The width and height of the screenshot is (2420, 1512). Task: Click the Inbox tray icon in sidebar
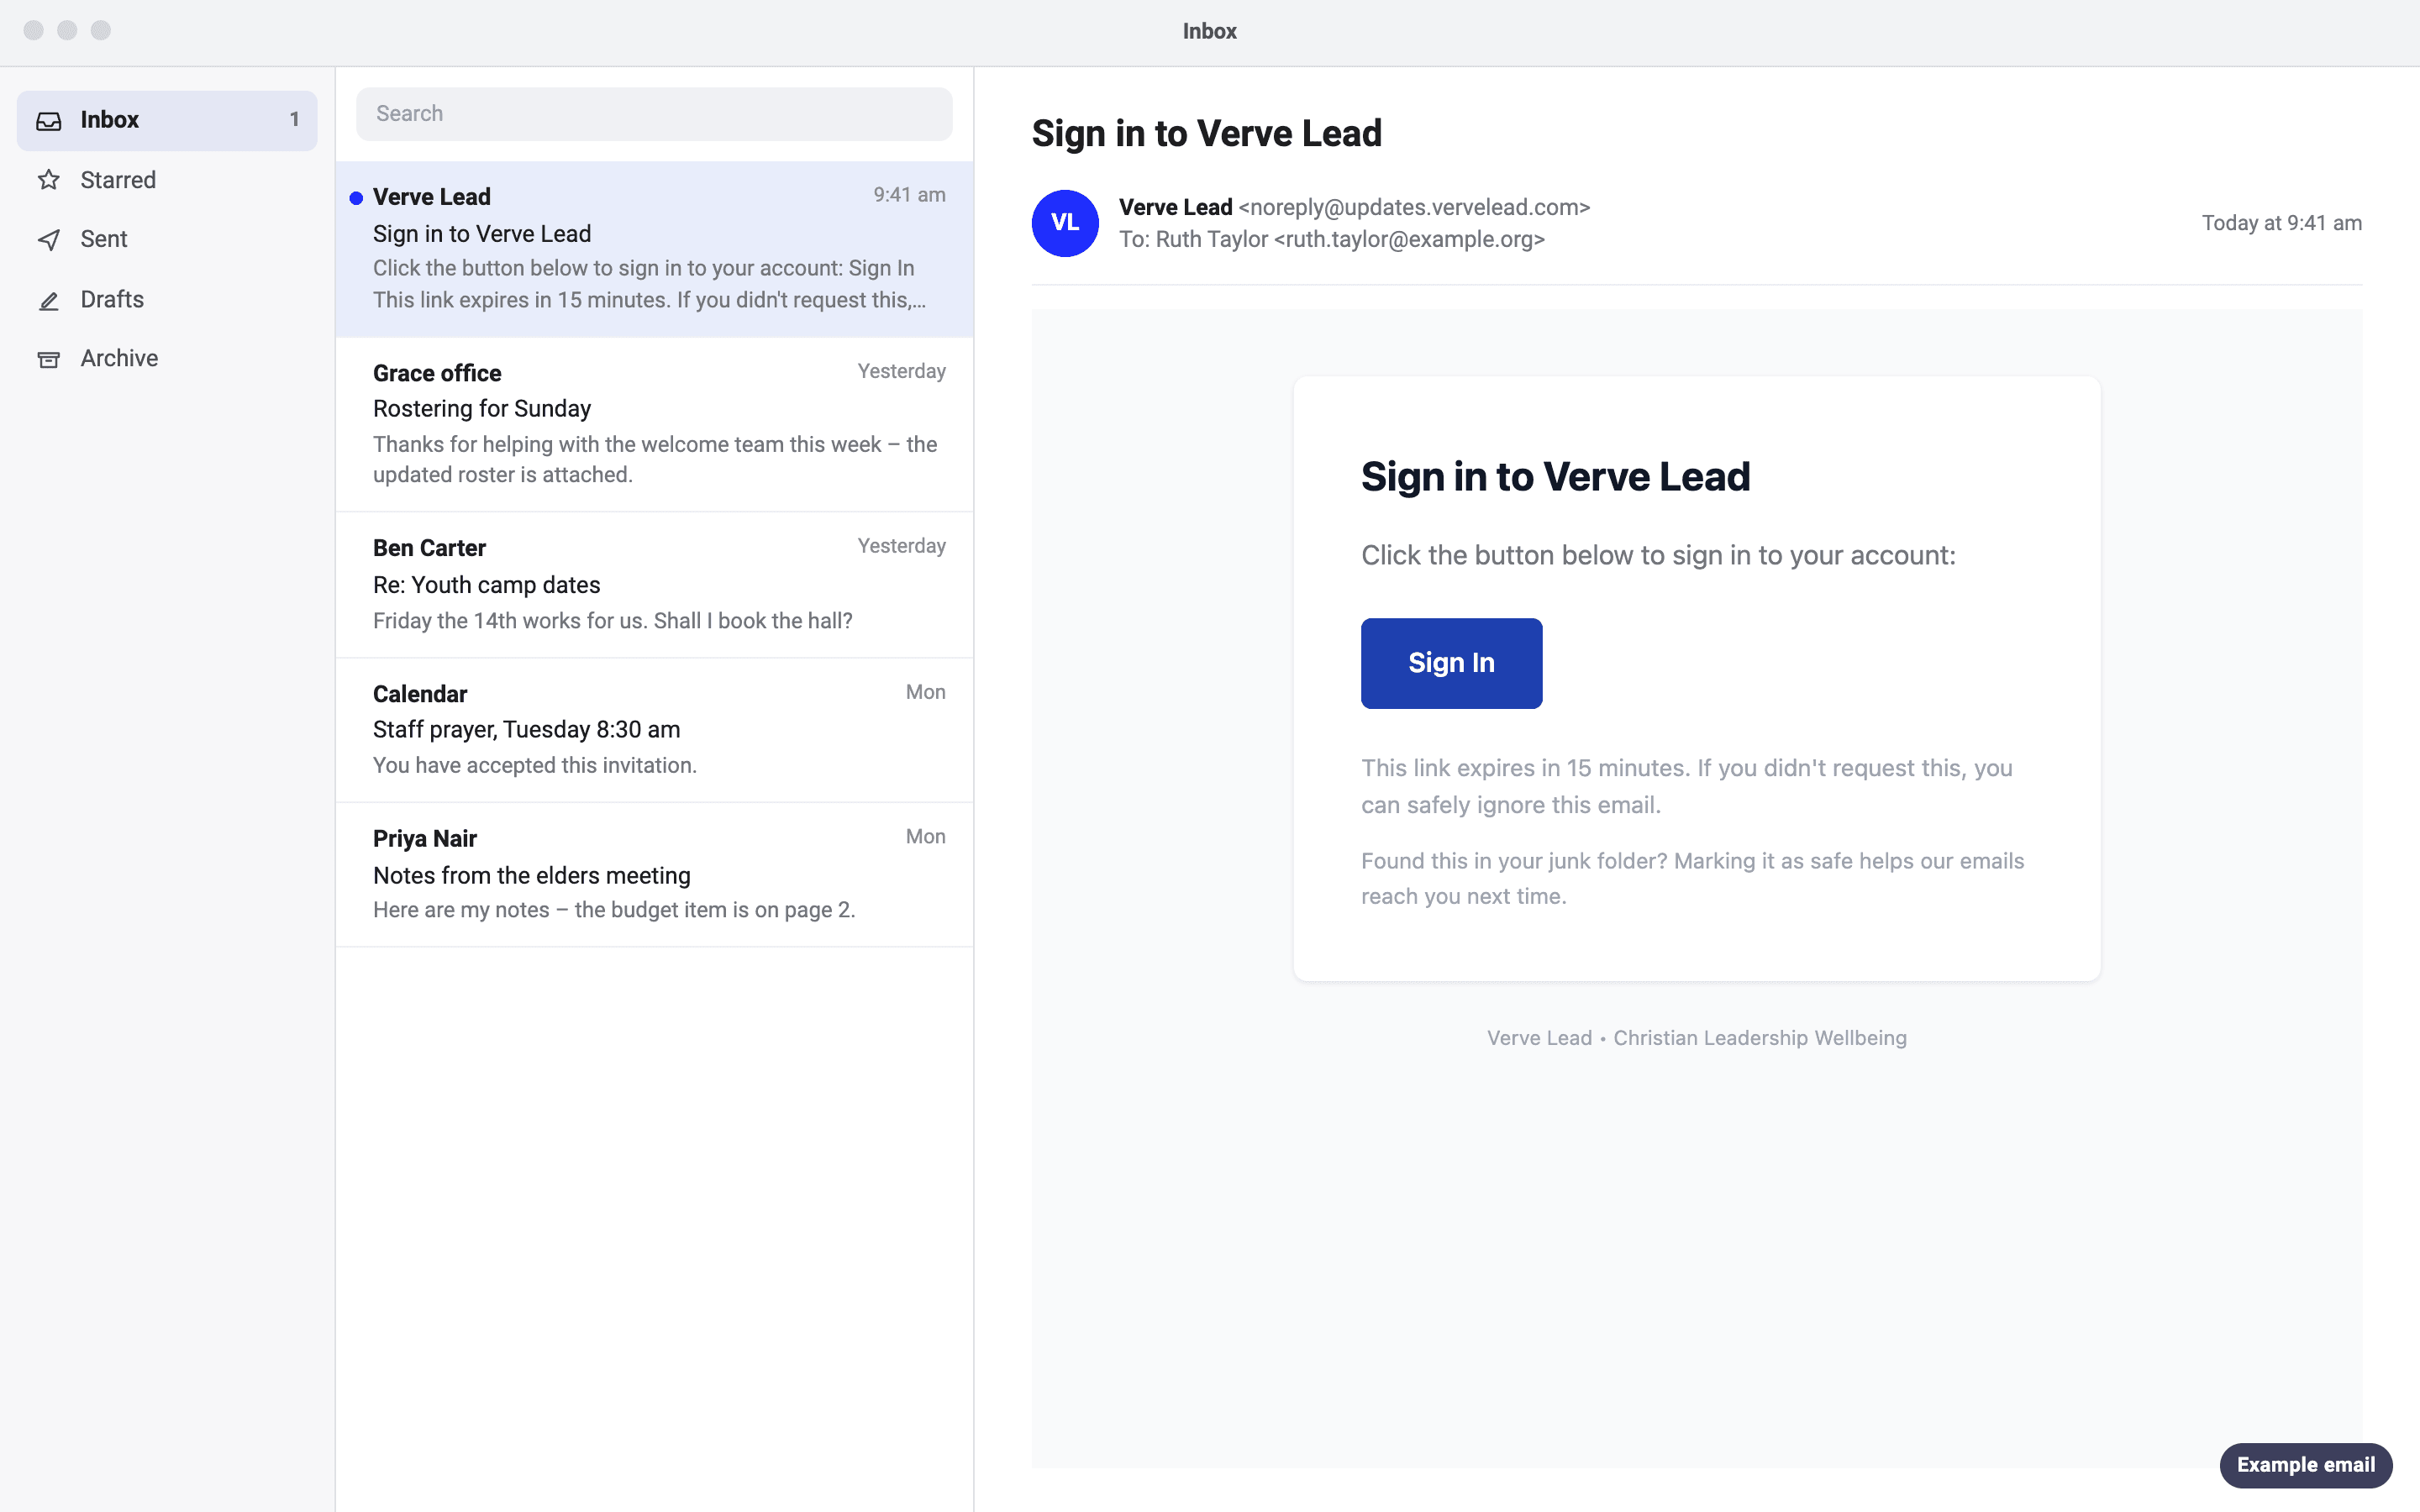(49, 121)
